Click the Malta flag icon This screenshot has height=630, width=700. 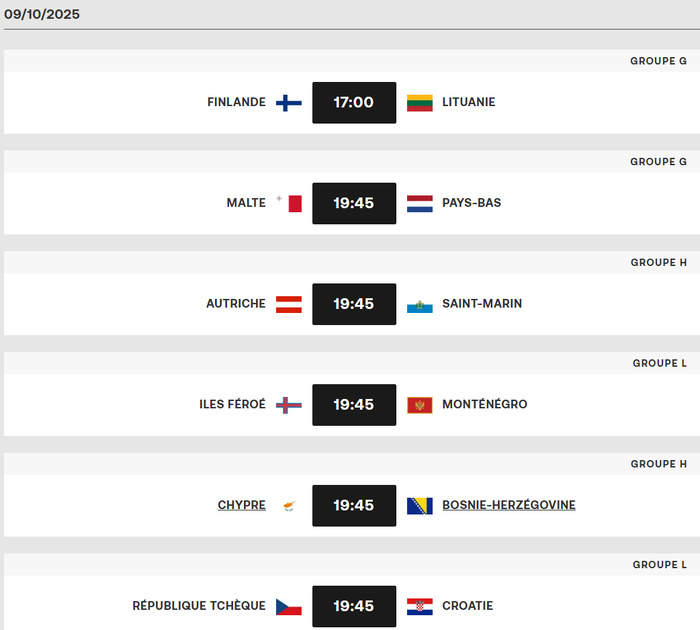tap(292, 204)
